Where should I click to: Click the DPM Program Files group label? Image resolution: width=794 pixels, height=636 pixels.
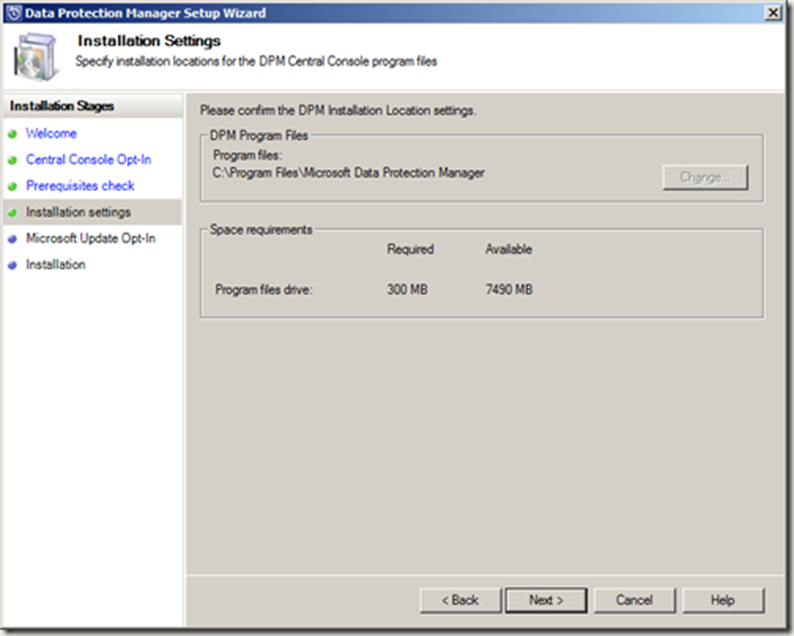click(259, 135)
